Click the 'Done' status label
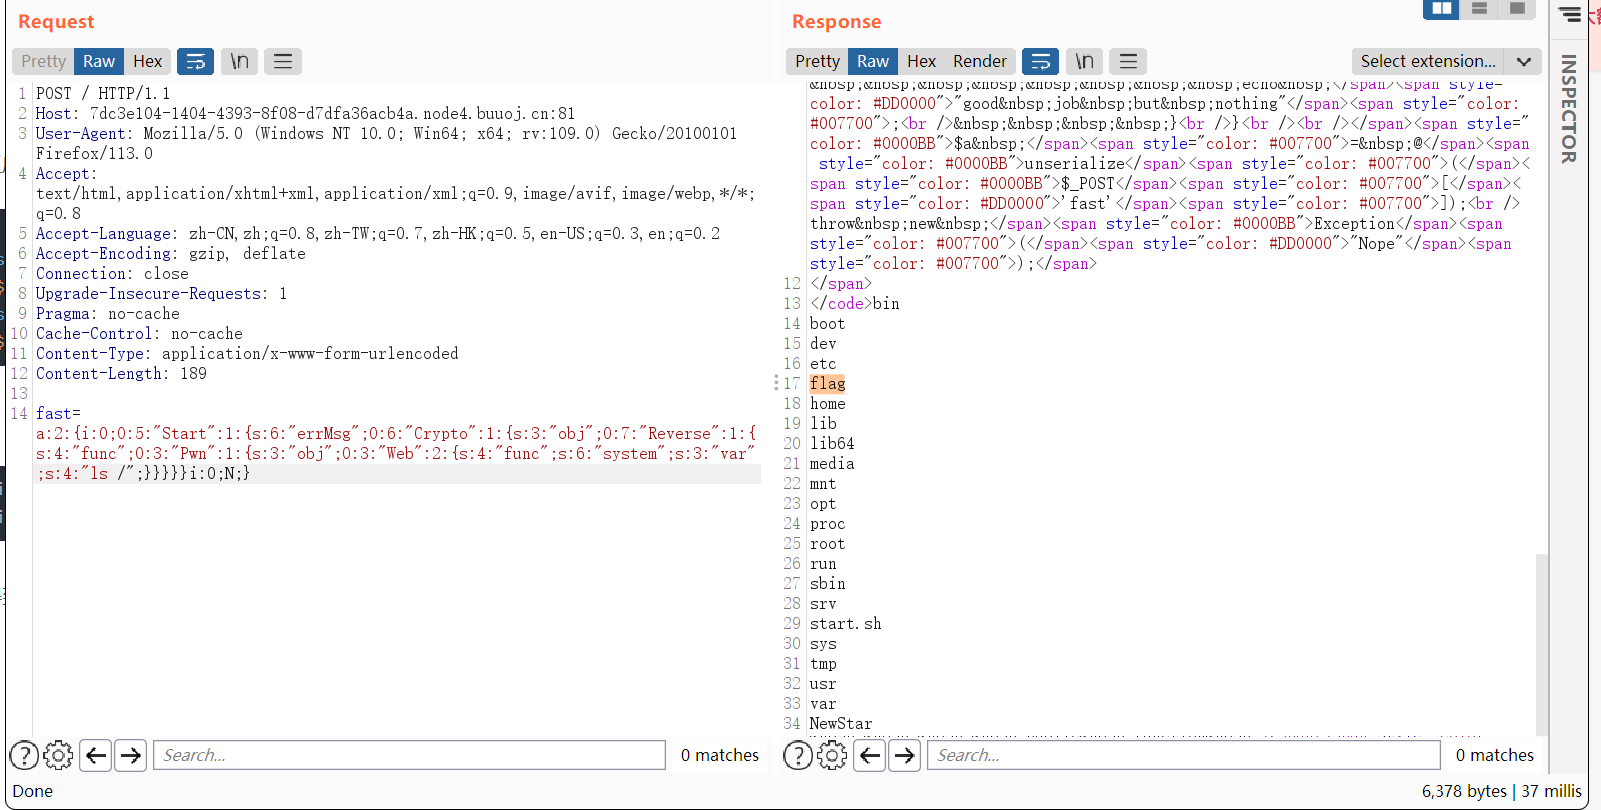 click(x=32, y=791)
